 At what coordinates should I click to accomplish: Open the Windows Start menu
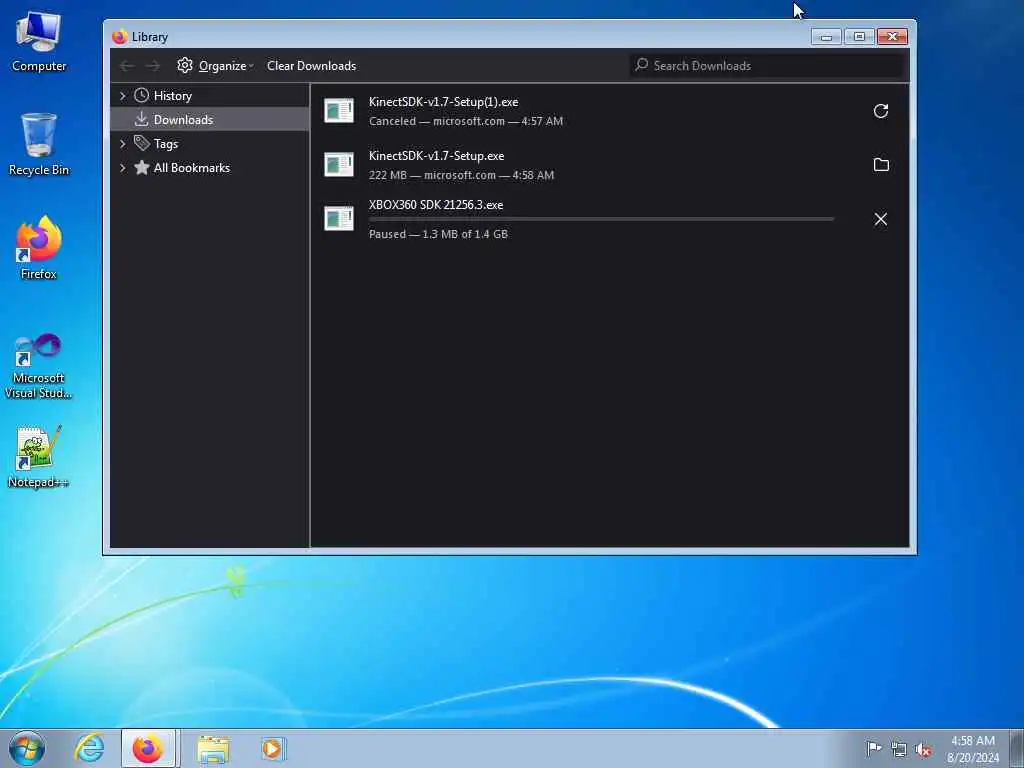tap(27, 748)
